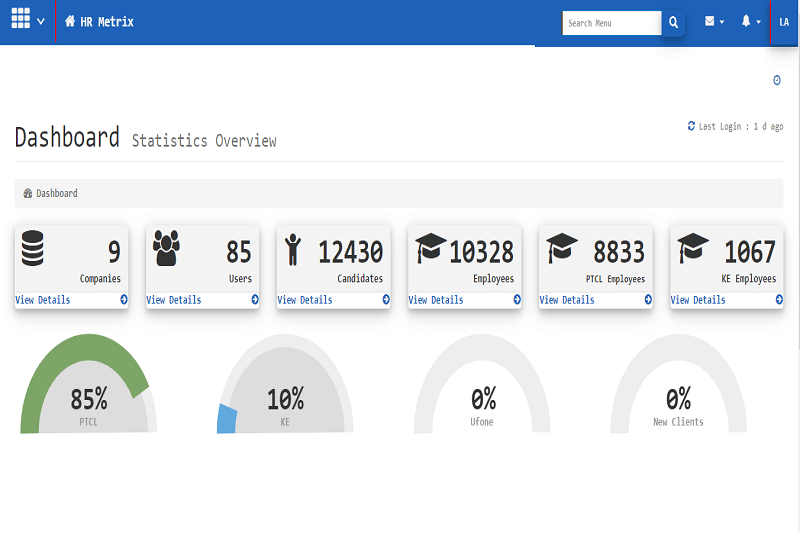Open the mail messages dropdown
Image resolution: width=800 pixels, height=533 pixels.
tap(713, 22)
